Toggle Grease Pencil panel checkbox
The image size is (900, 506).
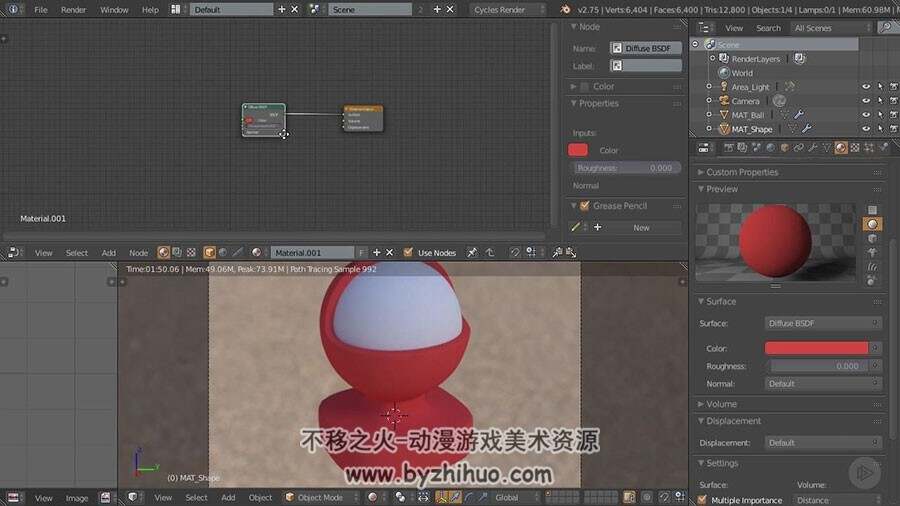pos(584,205)
